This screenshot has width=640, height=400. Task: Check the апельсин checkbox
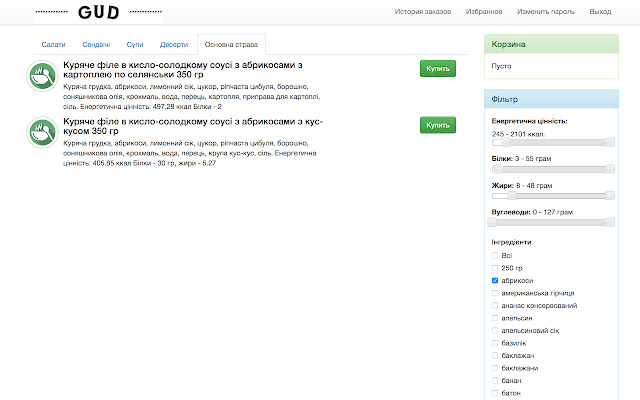(495, 318)
